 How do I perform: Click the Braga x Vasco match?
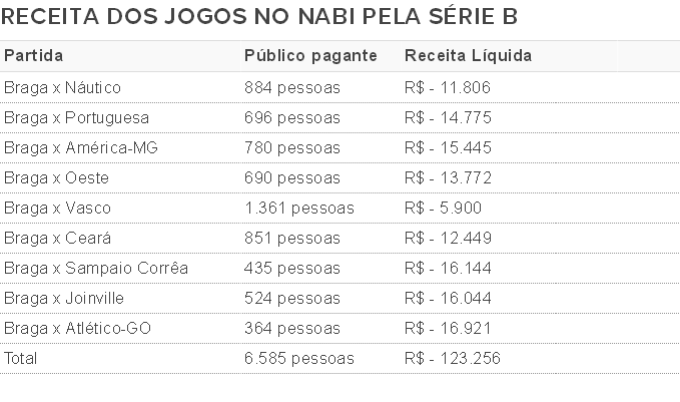click(57, 208)
